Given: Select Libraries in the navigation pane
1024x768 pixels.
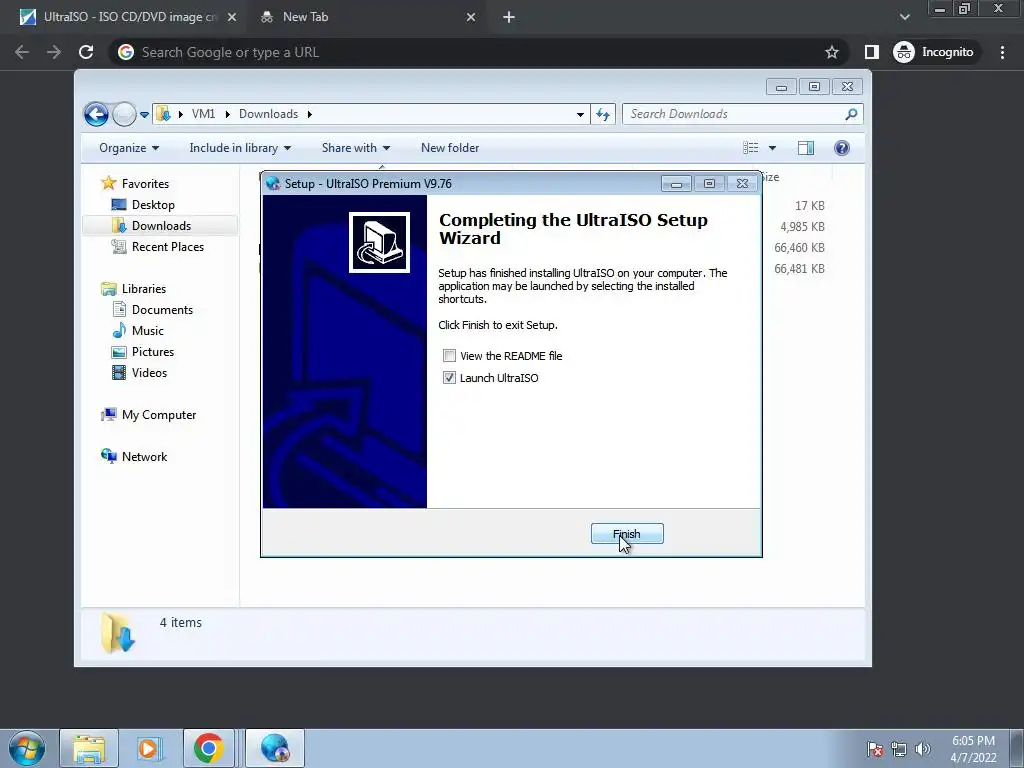Looking at the screenshot, I should pos(144,289).
